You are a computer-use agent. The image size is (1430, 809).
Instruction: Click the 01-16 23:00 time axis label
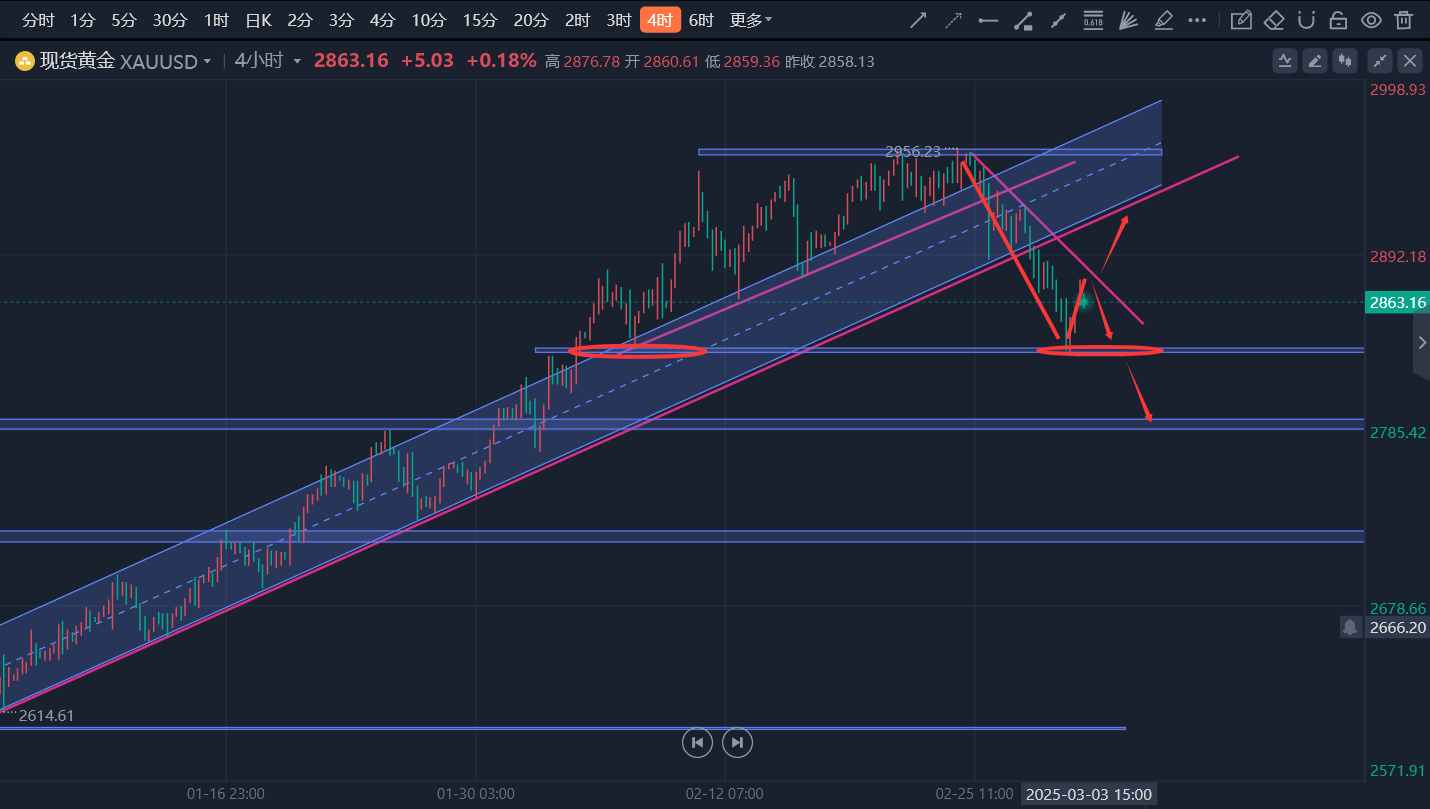pos(225,794)
